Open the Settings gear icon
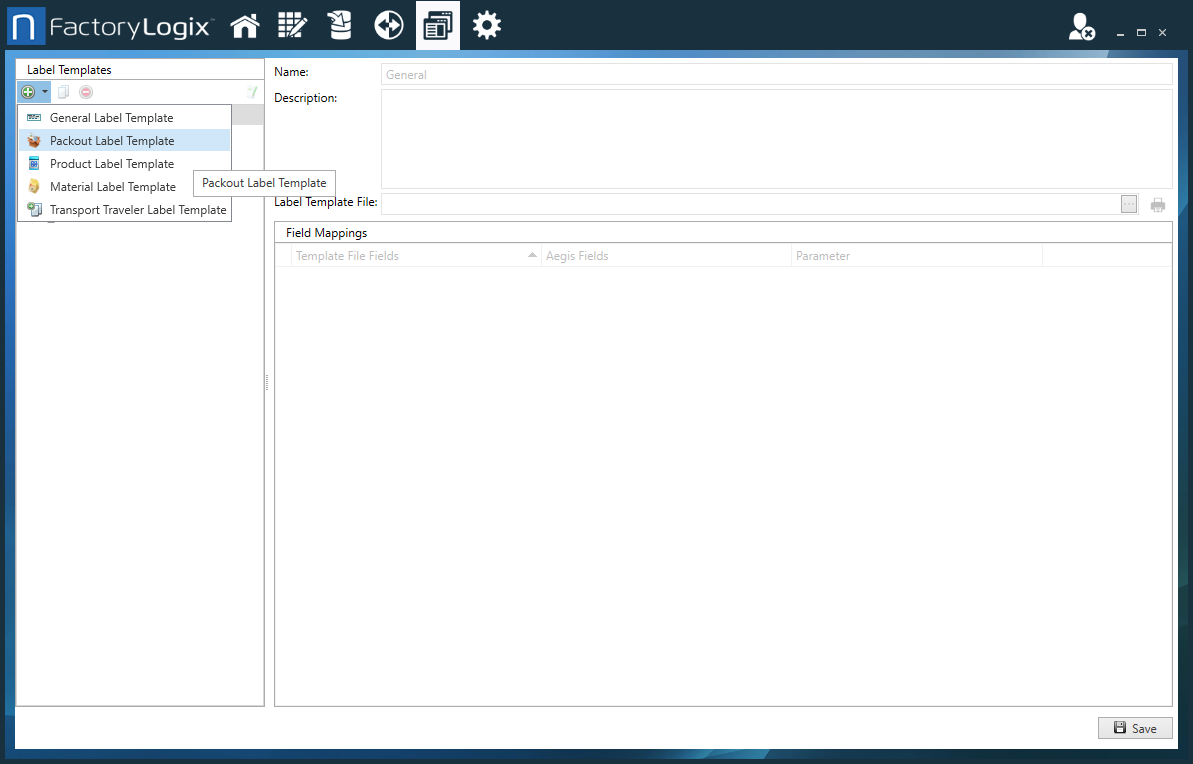The height and width of the screenshot is (764, 1193). 486,25
